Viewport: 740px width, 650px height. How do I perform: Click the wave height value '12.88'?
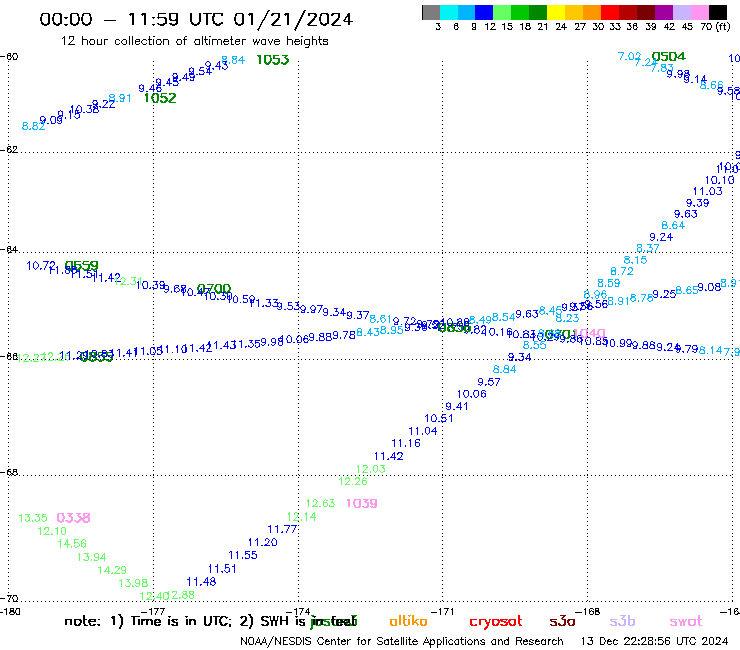(x=182, y=595)
